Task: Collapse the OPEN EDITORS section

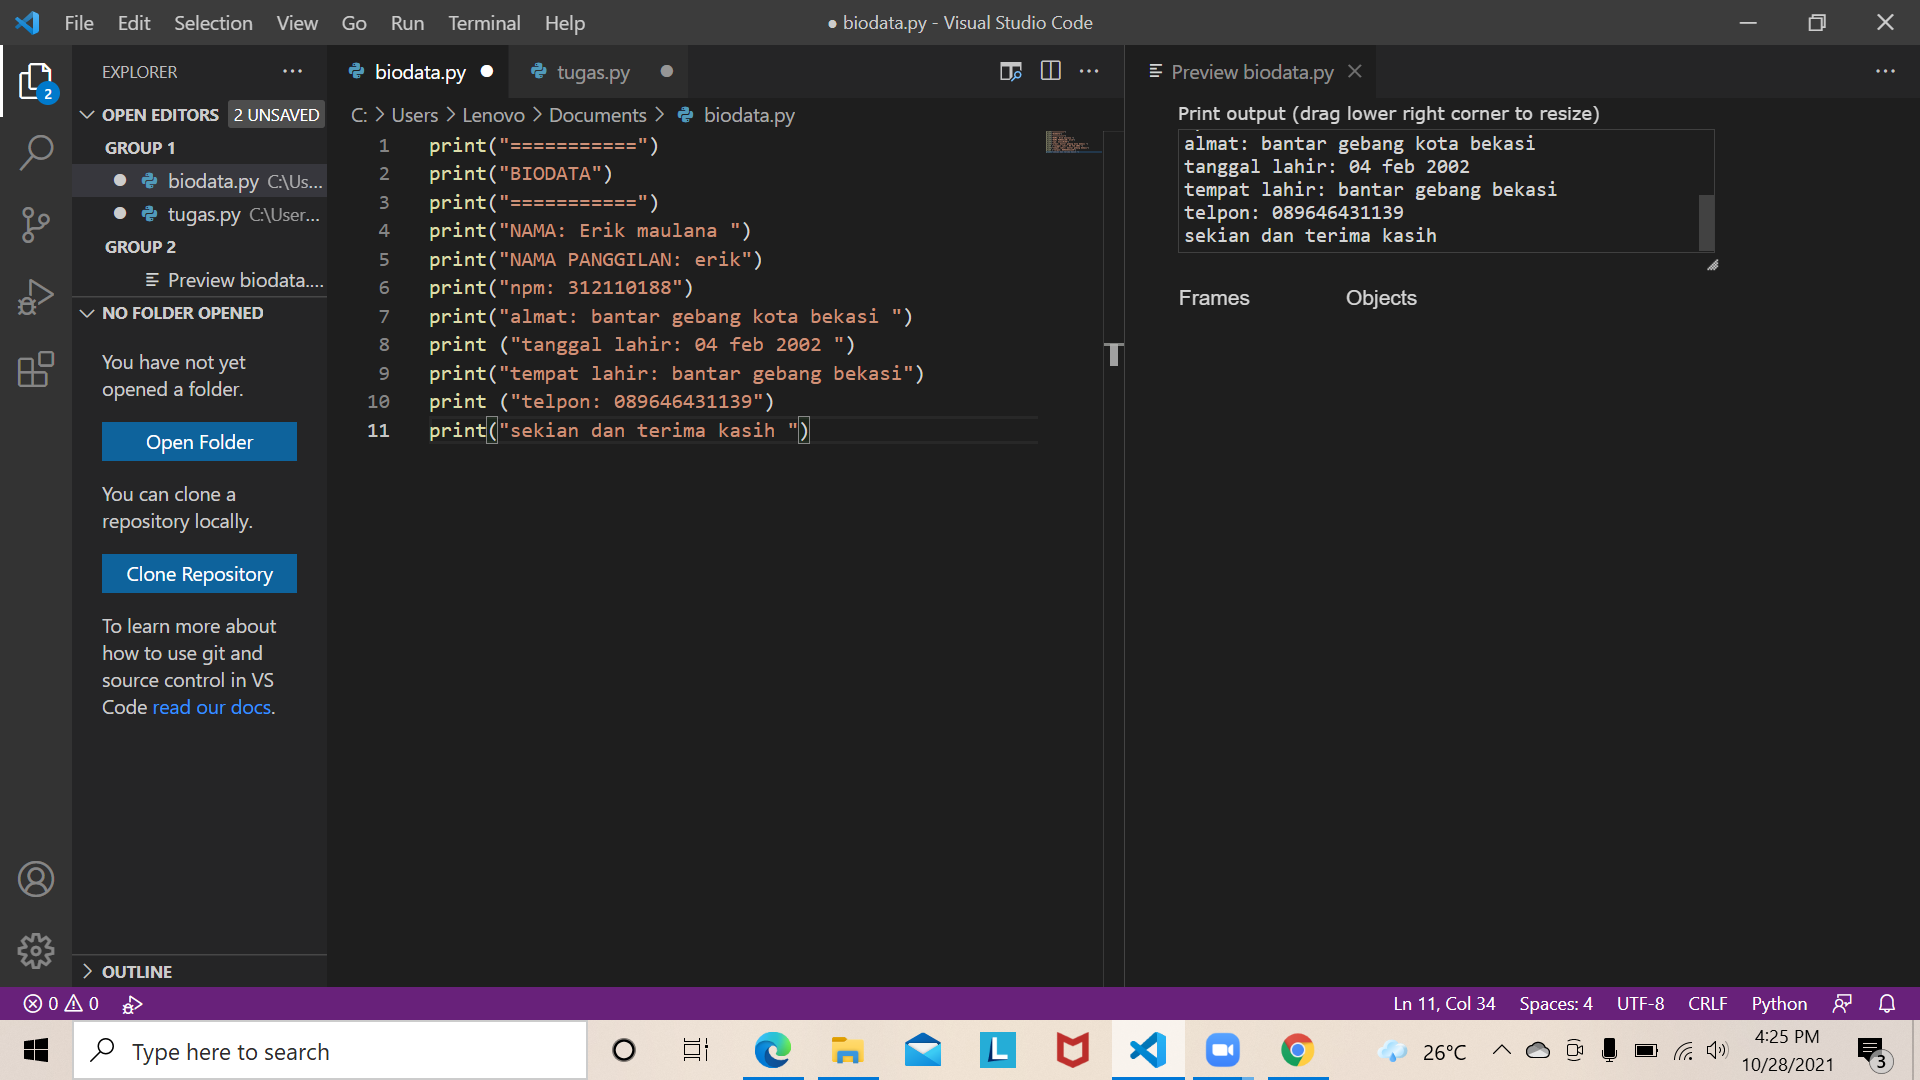Action: pyautogui.click(x=86, y=114)
